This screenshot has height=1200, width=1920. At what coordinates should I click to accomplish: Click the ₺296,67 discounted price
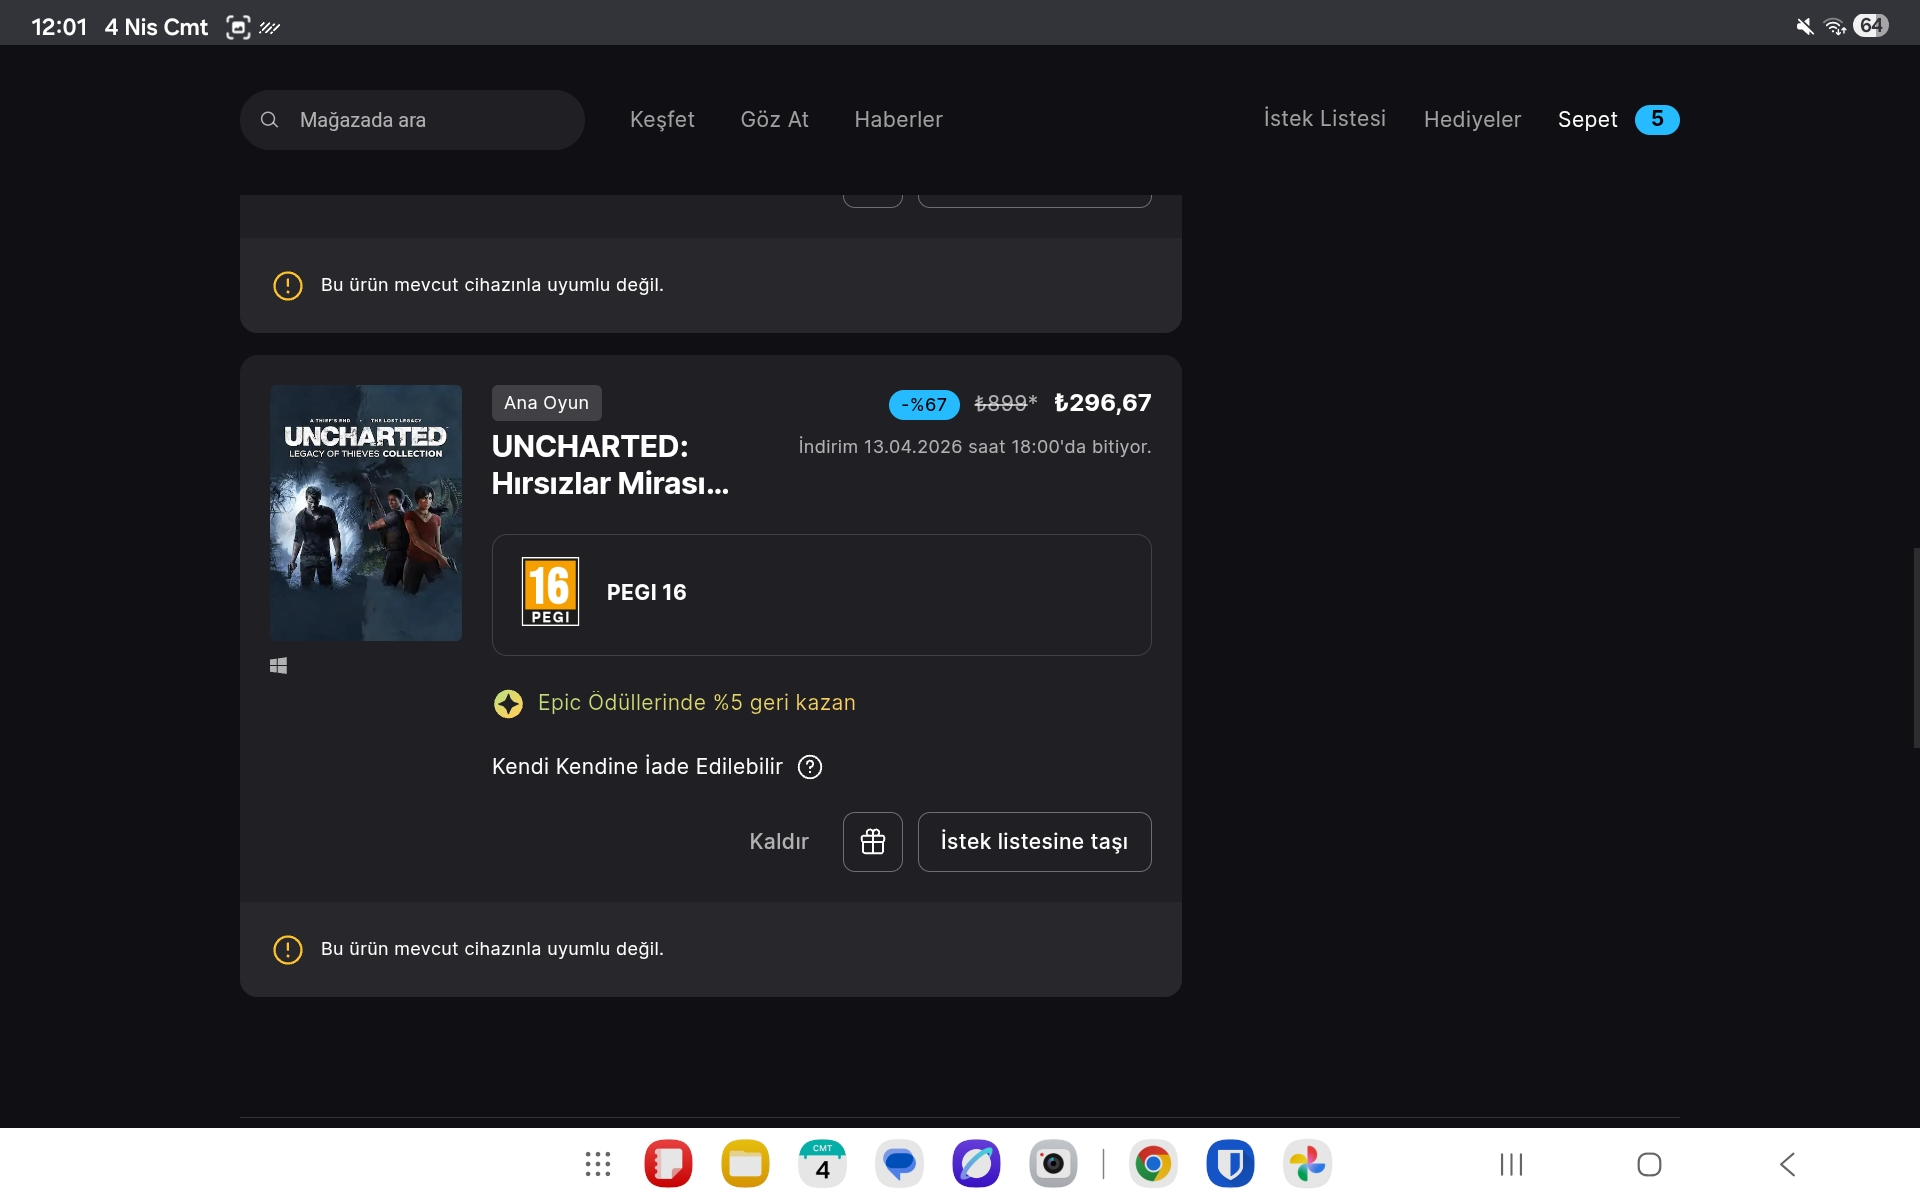point(1102,403)
